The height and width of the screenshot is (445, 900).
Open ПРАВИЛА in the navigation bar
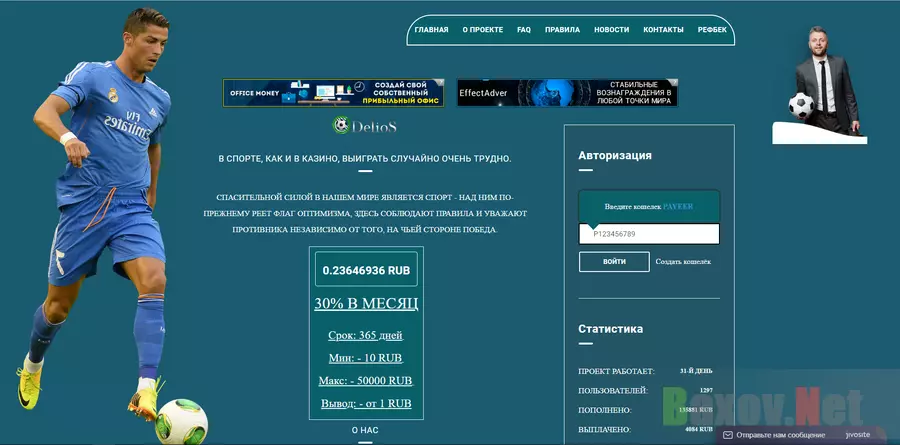(562, 30)
